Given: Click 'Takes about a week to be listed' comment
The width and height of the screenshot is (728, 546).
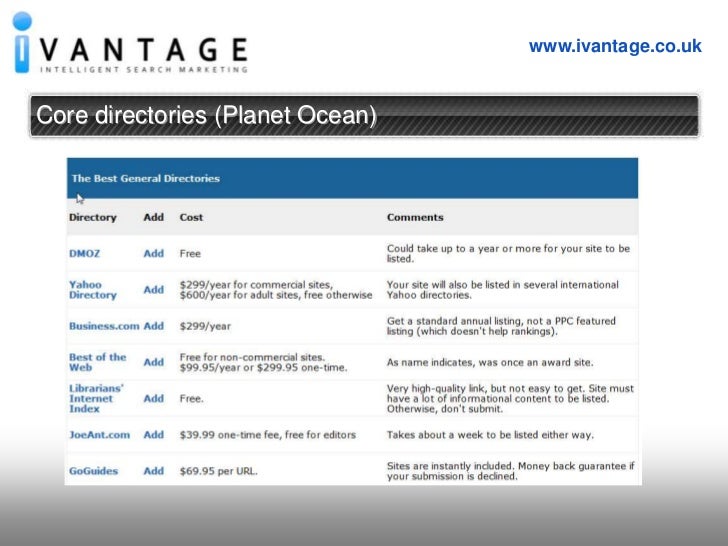Looking at the screenshot, I should (x=490, y=435).
